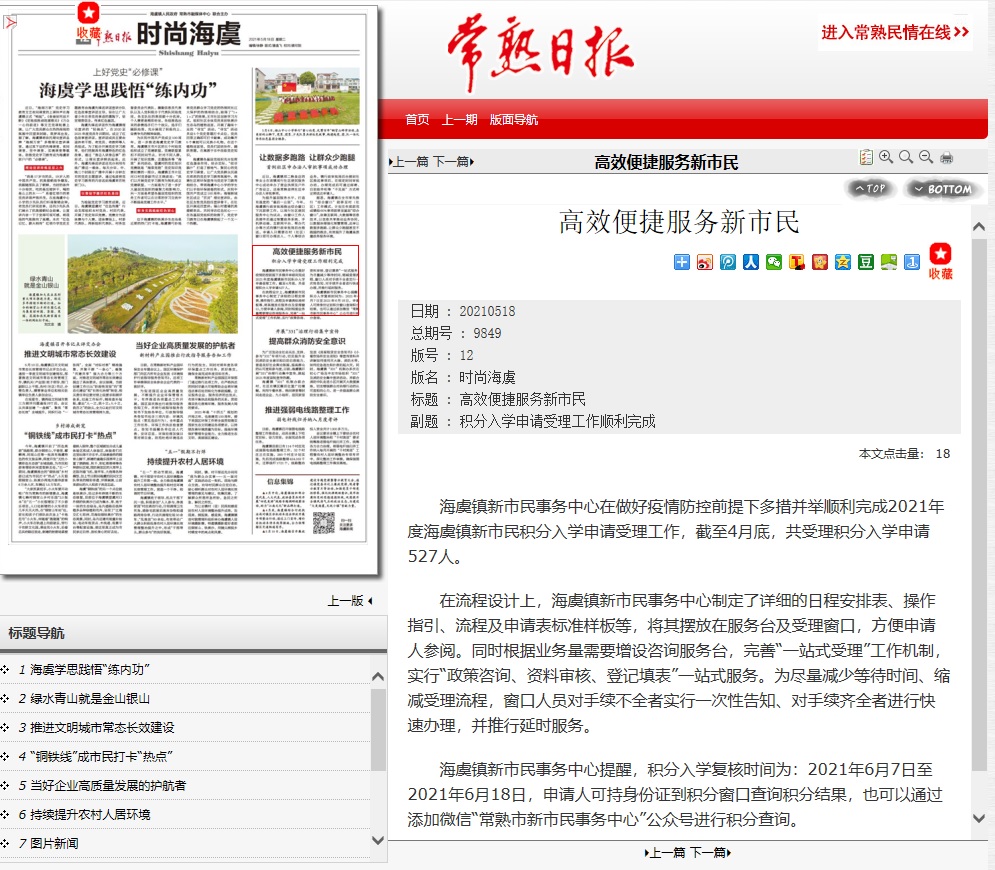Click the hillside park photo on newspaper page
This screenshot has width=995, height=870.
[x=152, y=284]
